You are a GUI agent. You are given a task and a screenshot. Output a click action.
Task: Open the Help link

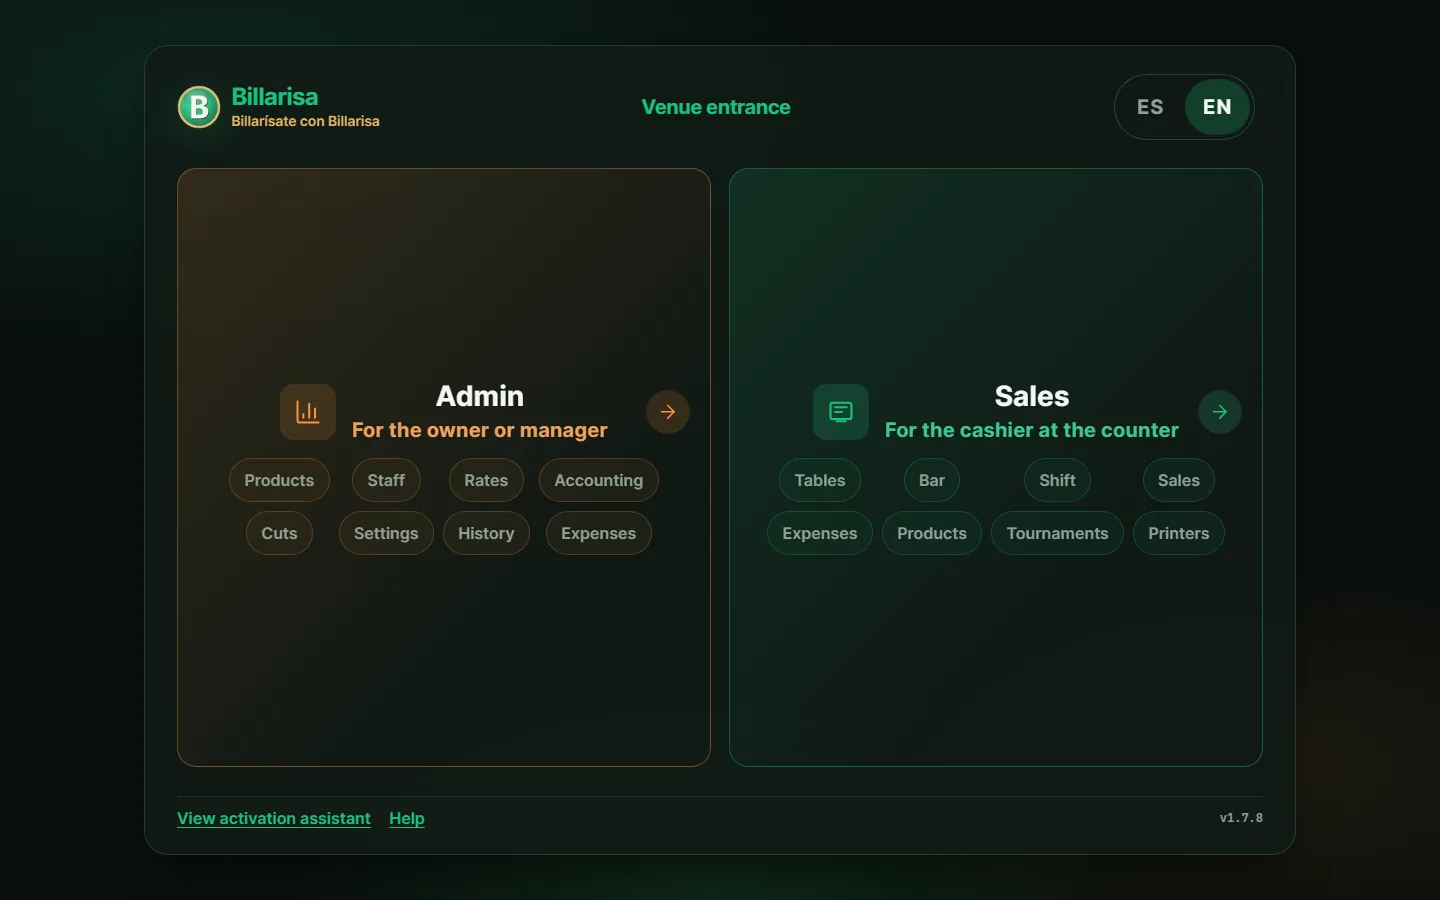pyautogui.click(x=407, y=818)
